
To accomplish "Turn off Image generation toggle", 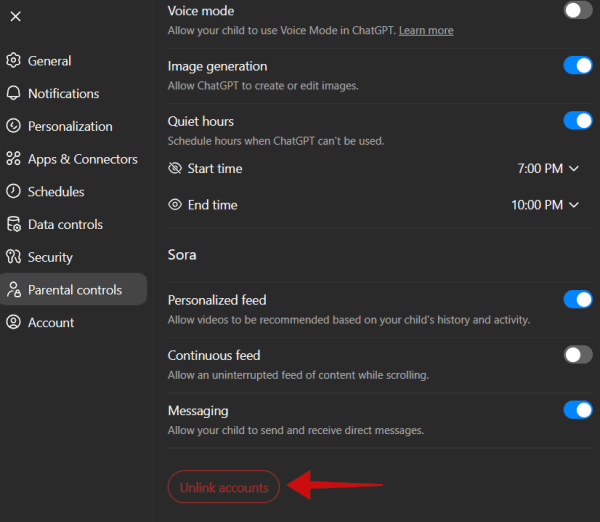I will [x=578, y=66].
